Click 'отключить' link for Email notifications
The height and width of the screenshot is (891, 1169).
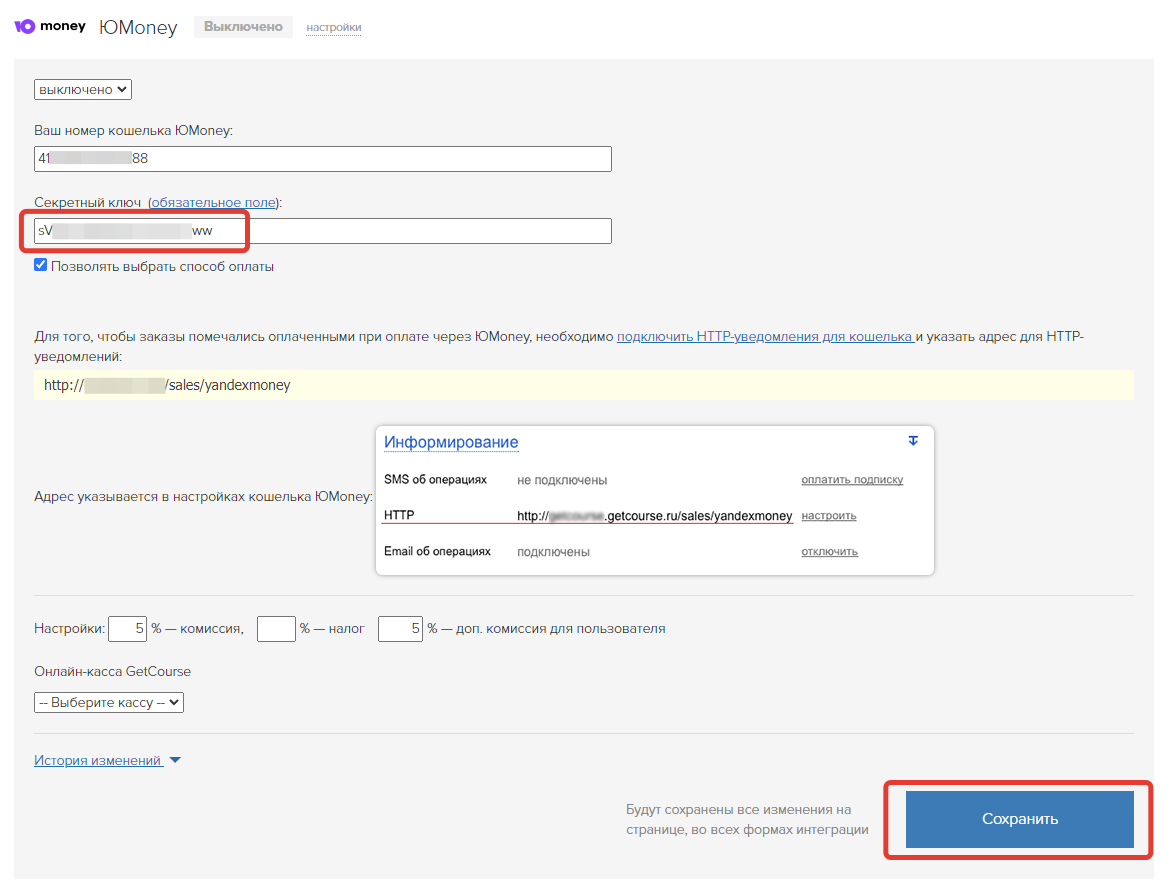(830, 551)
